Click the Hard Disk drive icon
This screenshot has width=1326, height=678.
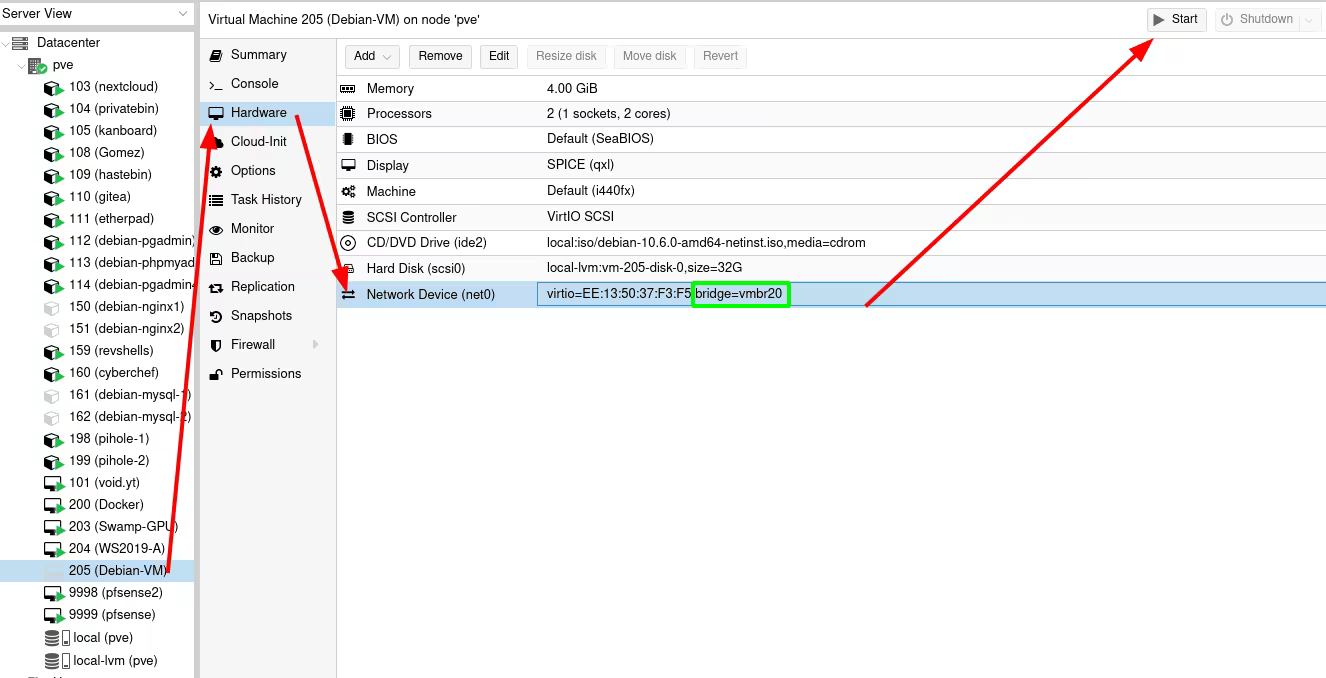point(348,269)
